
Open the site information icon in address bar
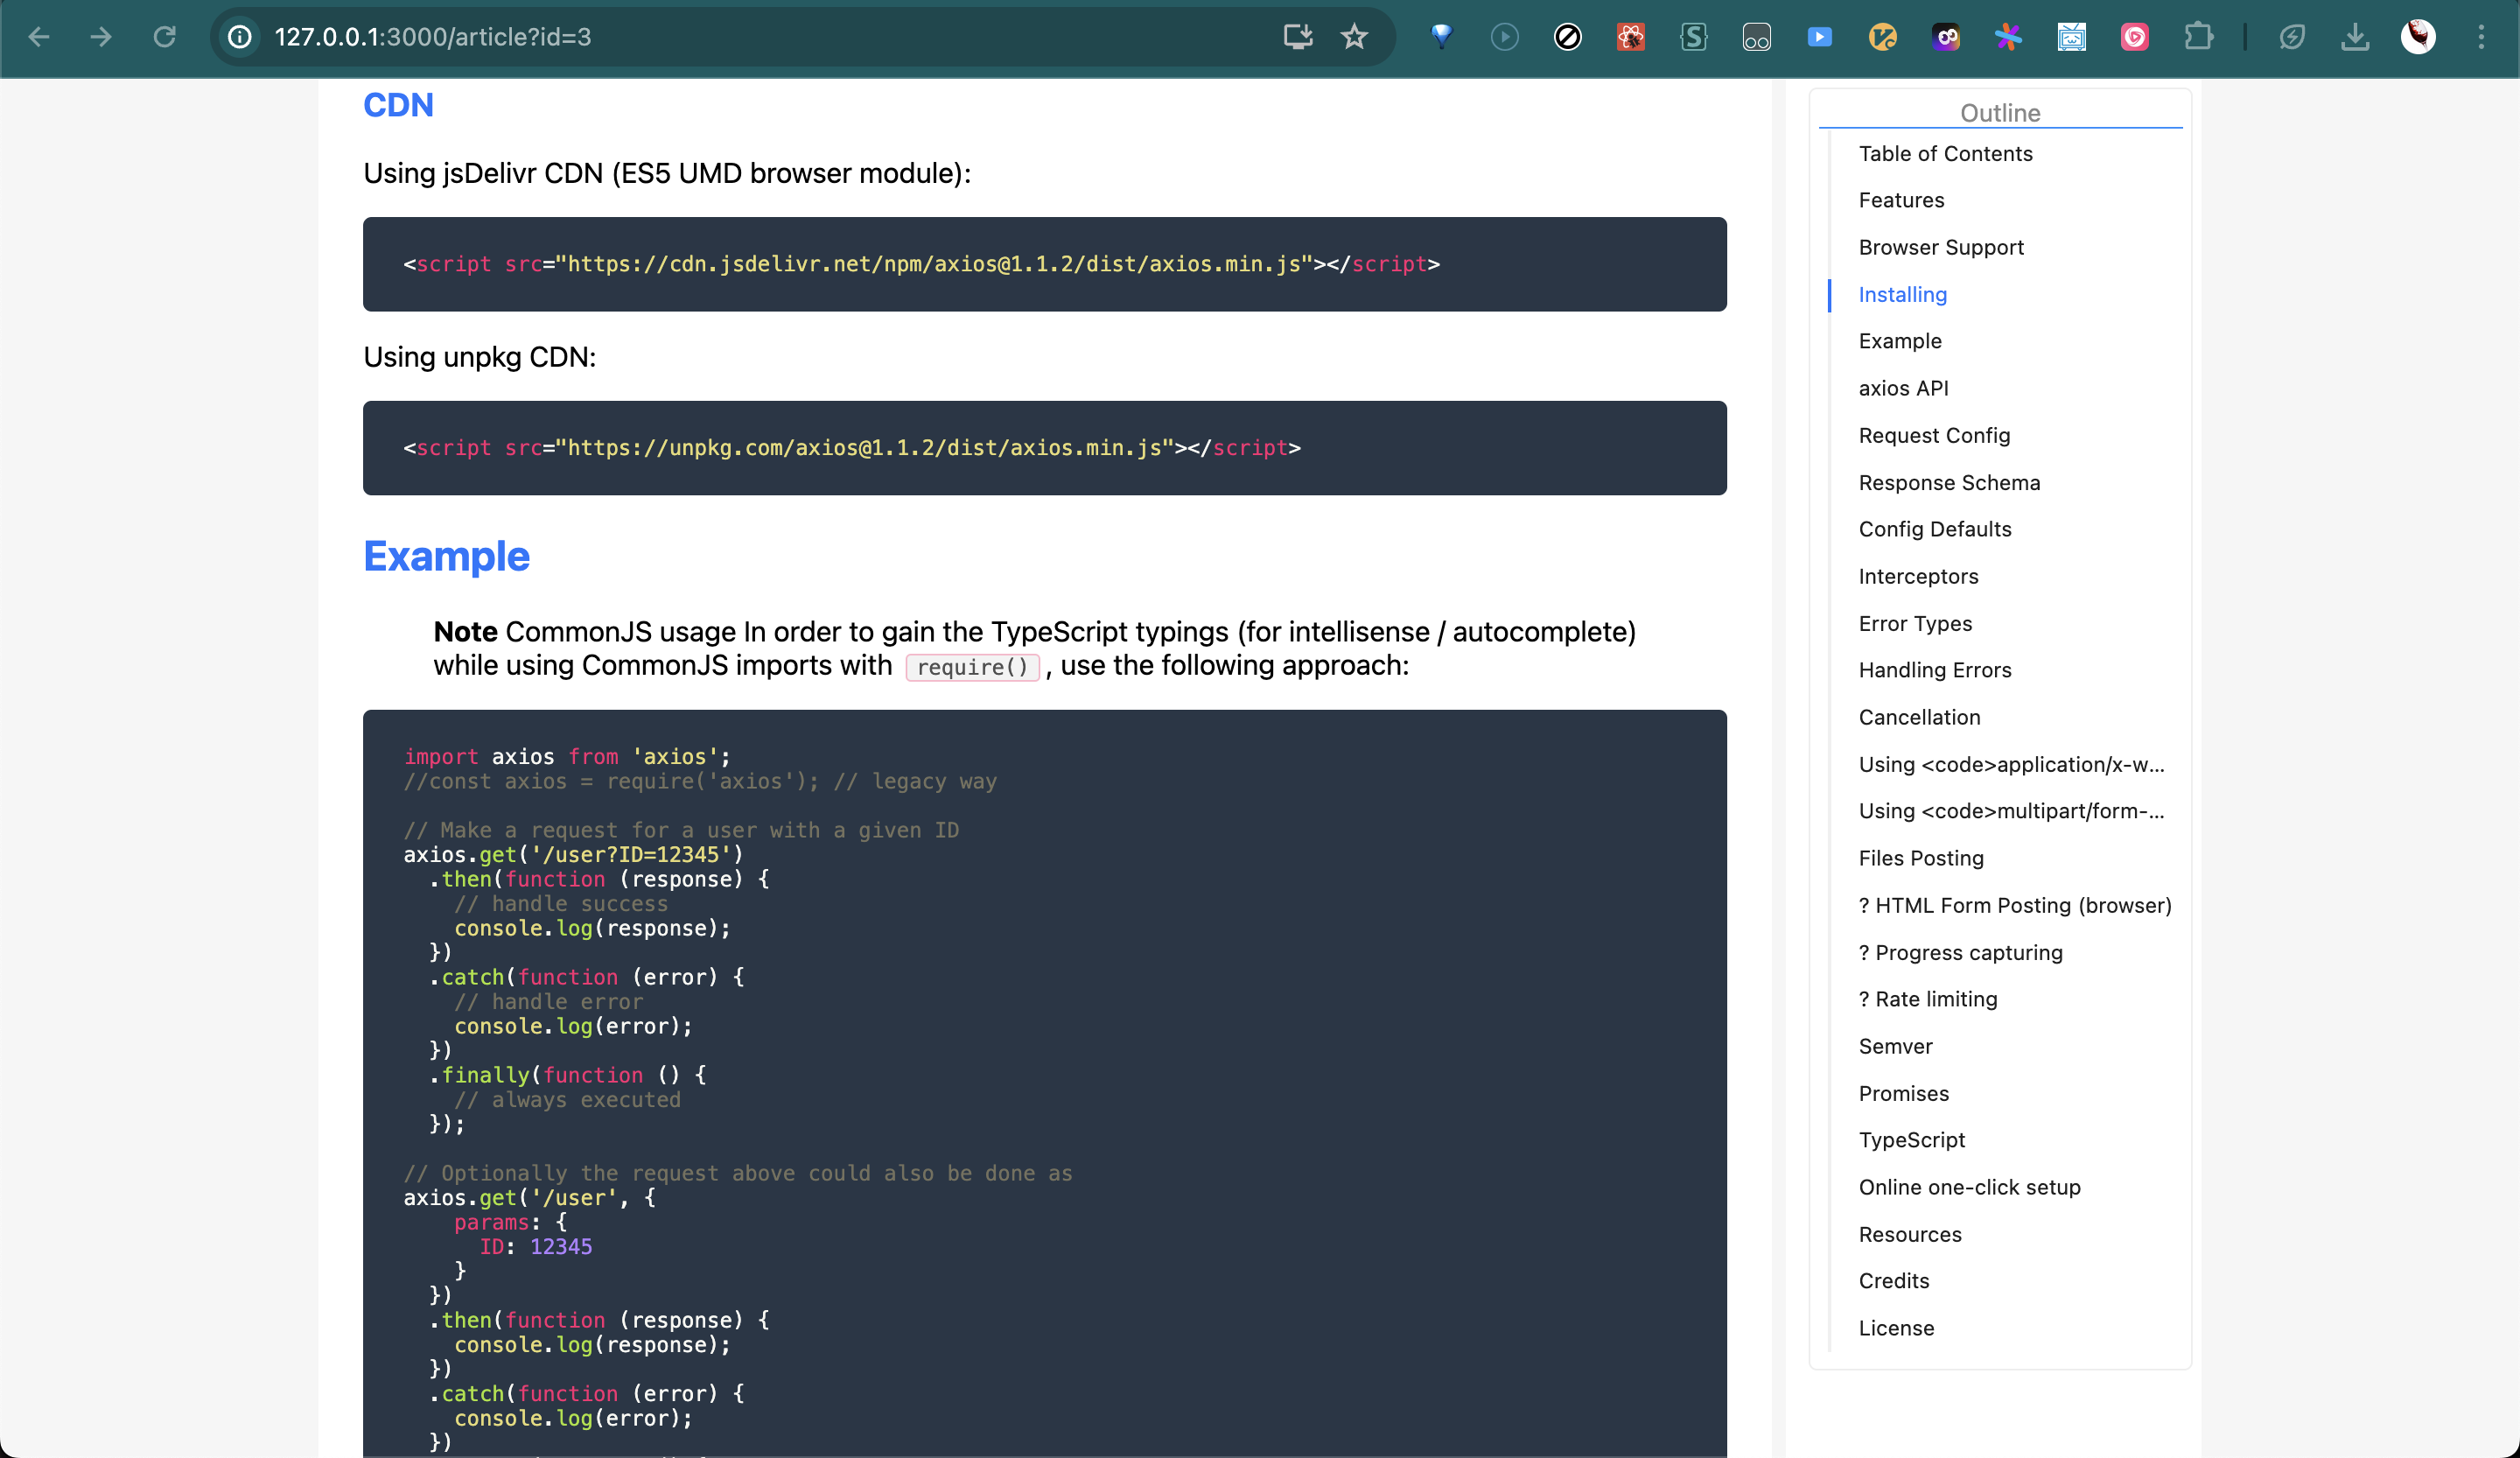point(240,37)
